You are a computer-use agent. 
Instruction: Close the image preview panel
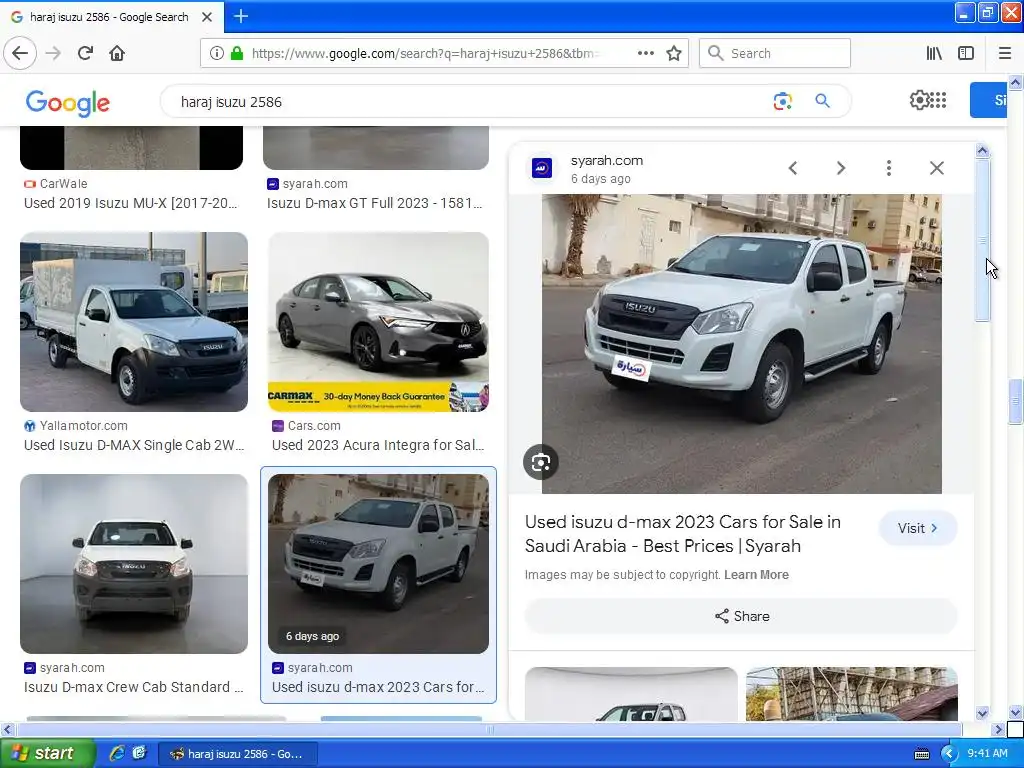936,168
